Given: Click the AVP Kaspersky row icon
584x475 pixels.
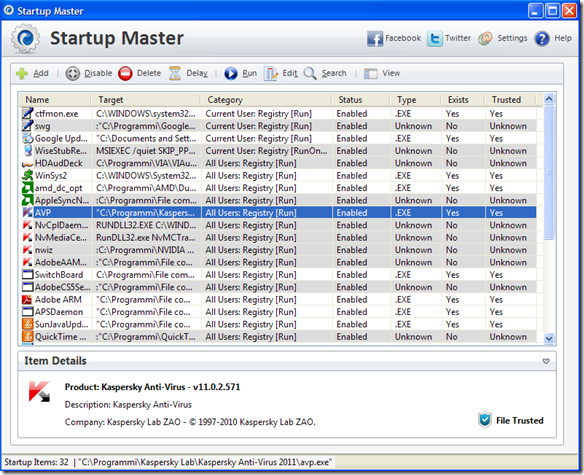Looking at the screenshot, I should click(27, 212).
